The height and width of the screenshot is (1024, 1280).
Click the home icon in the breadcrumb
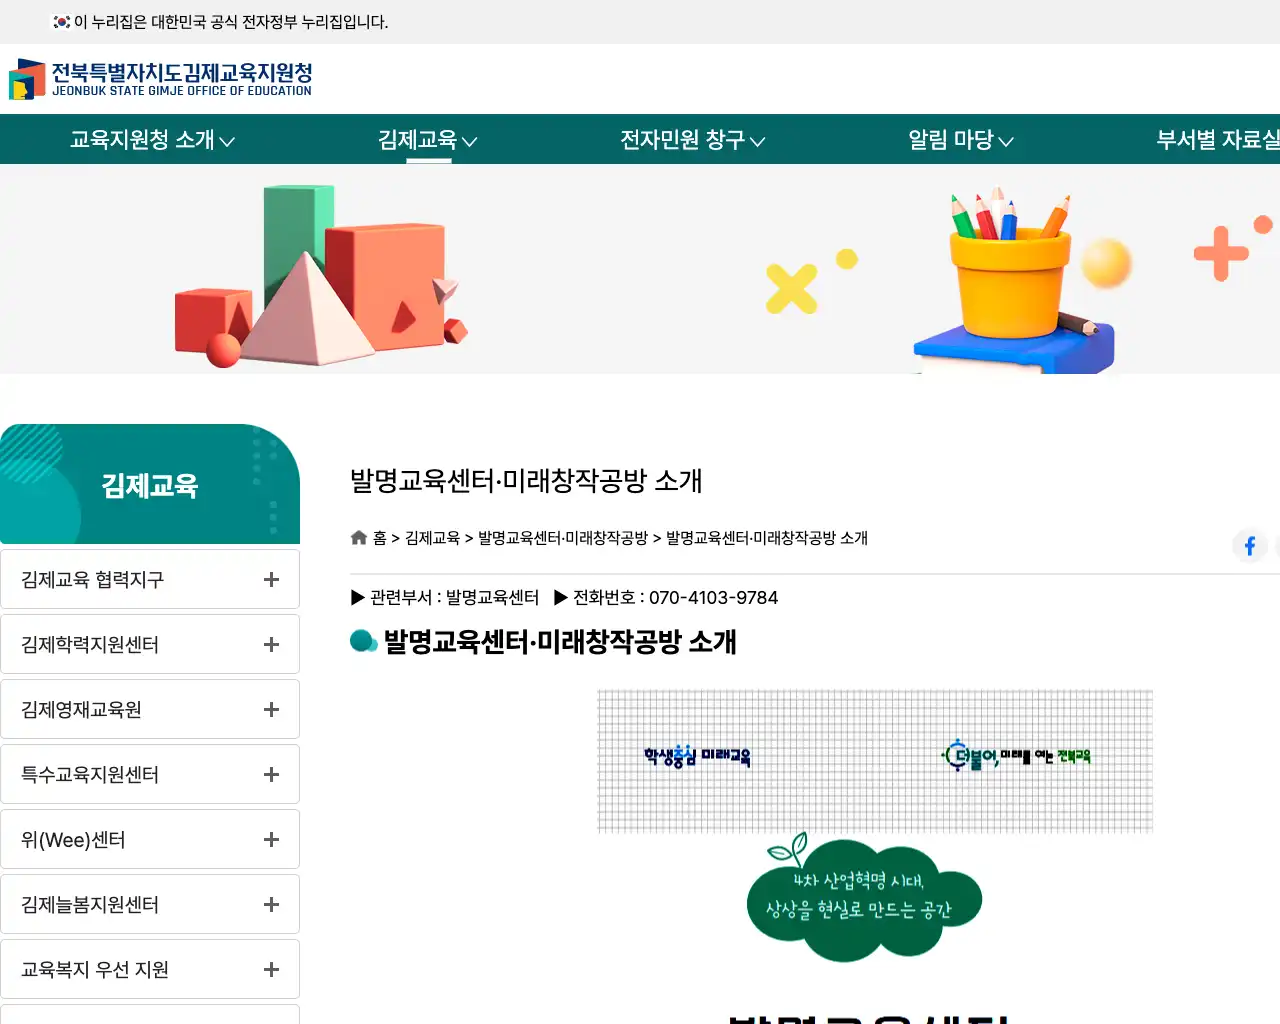[x=358, y=537]
